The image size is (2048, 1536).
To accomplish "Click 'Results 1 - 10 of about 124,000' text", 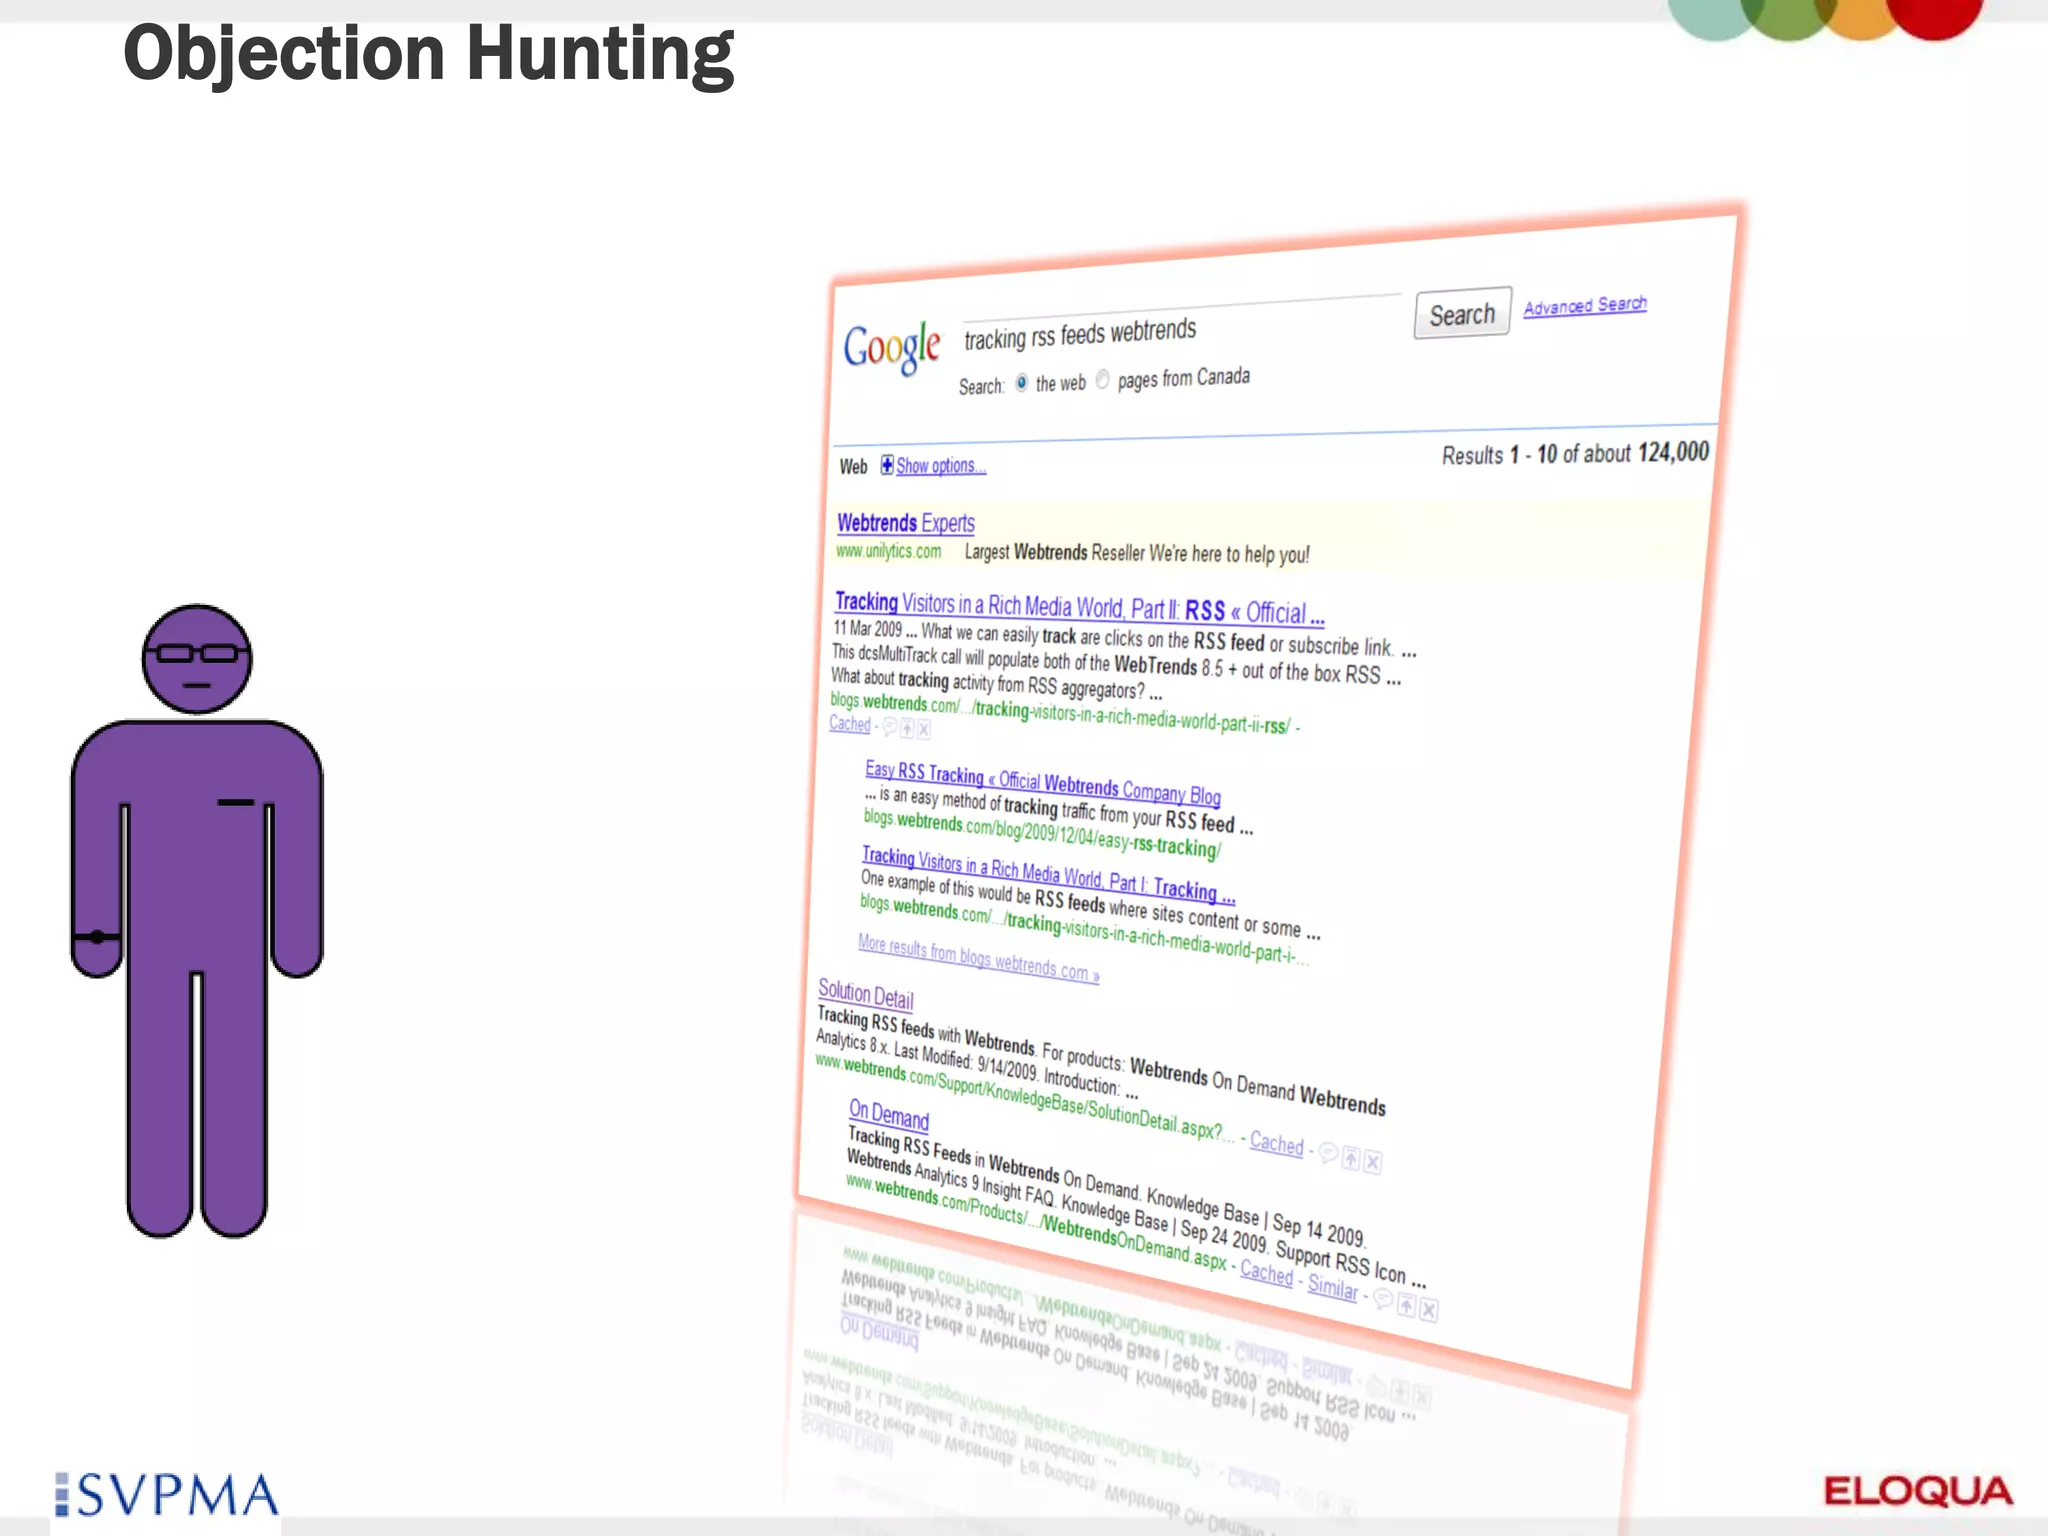I will click(x=1575, y=453).
